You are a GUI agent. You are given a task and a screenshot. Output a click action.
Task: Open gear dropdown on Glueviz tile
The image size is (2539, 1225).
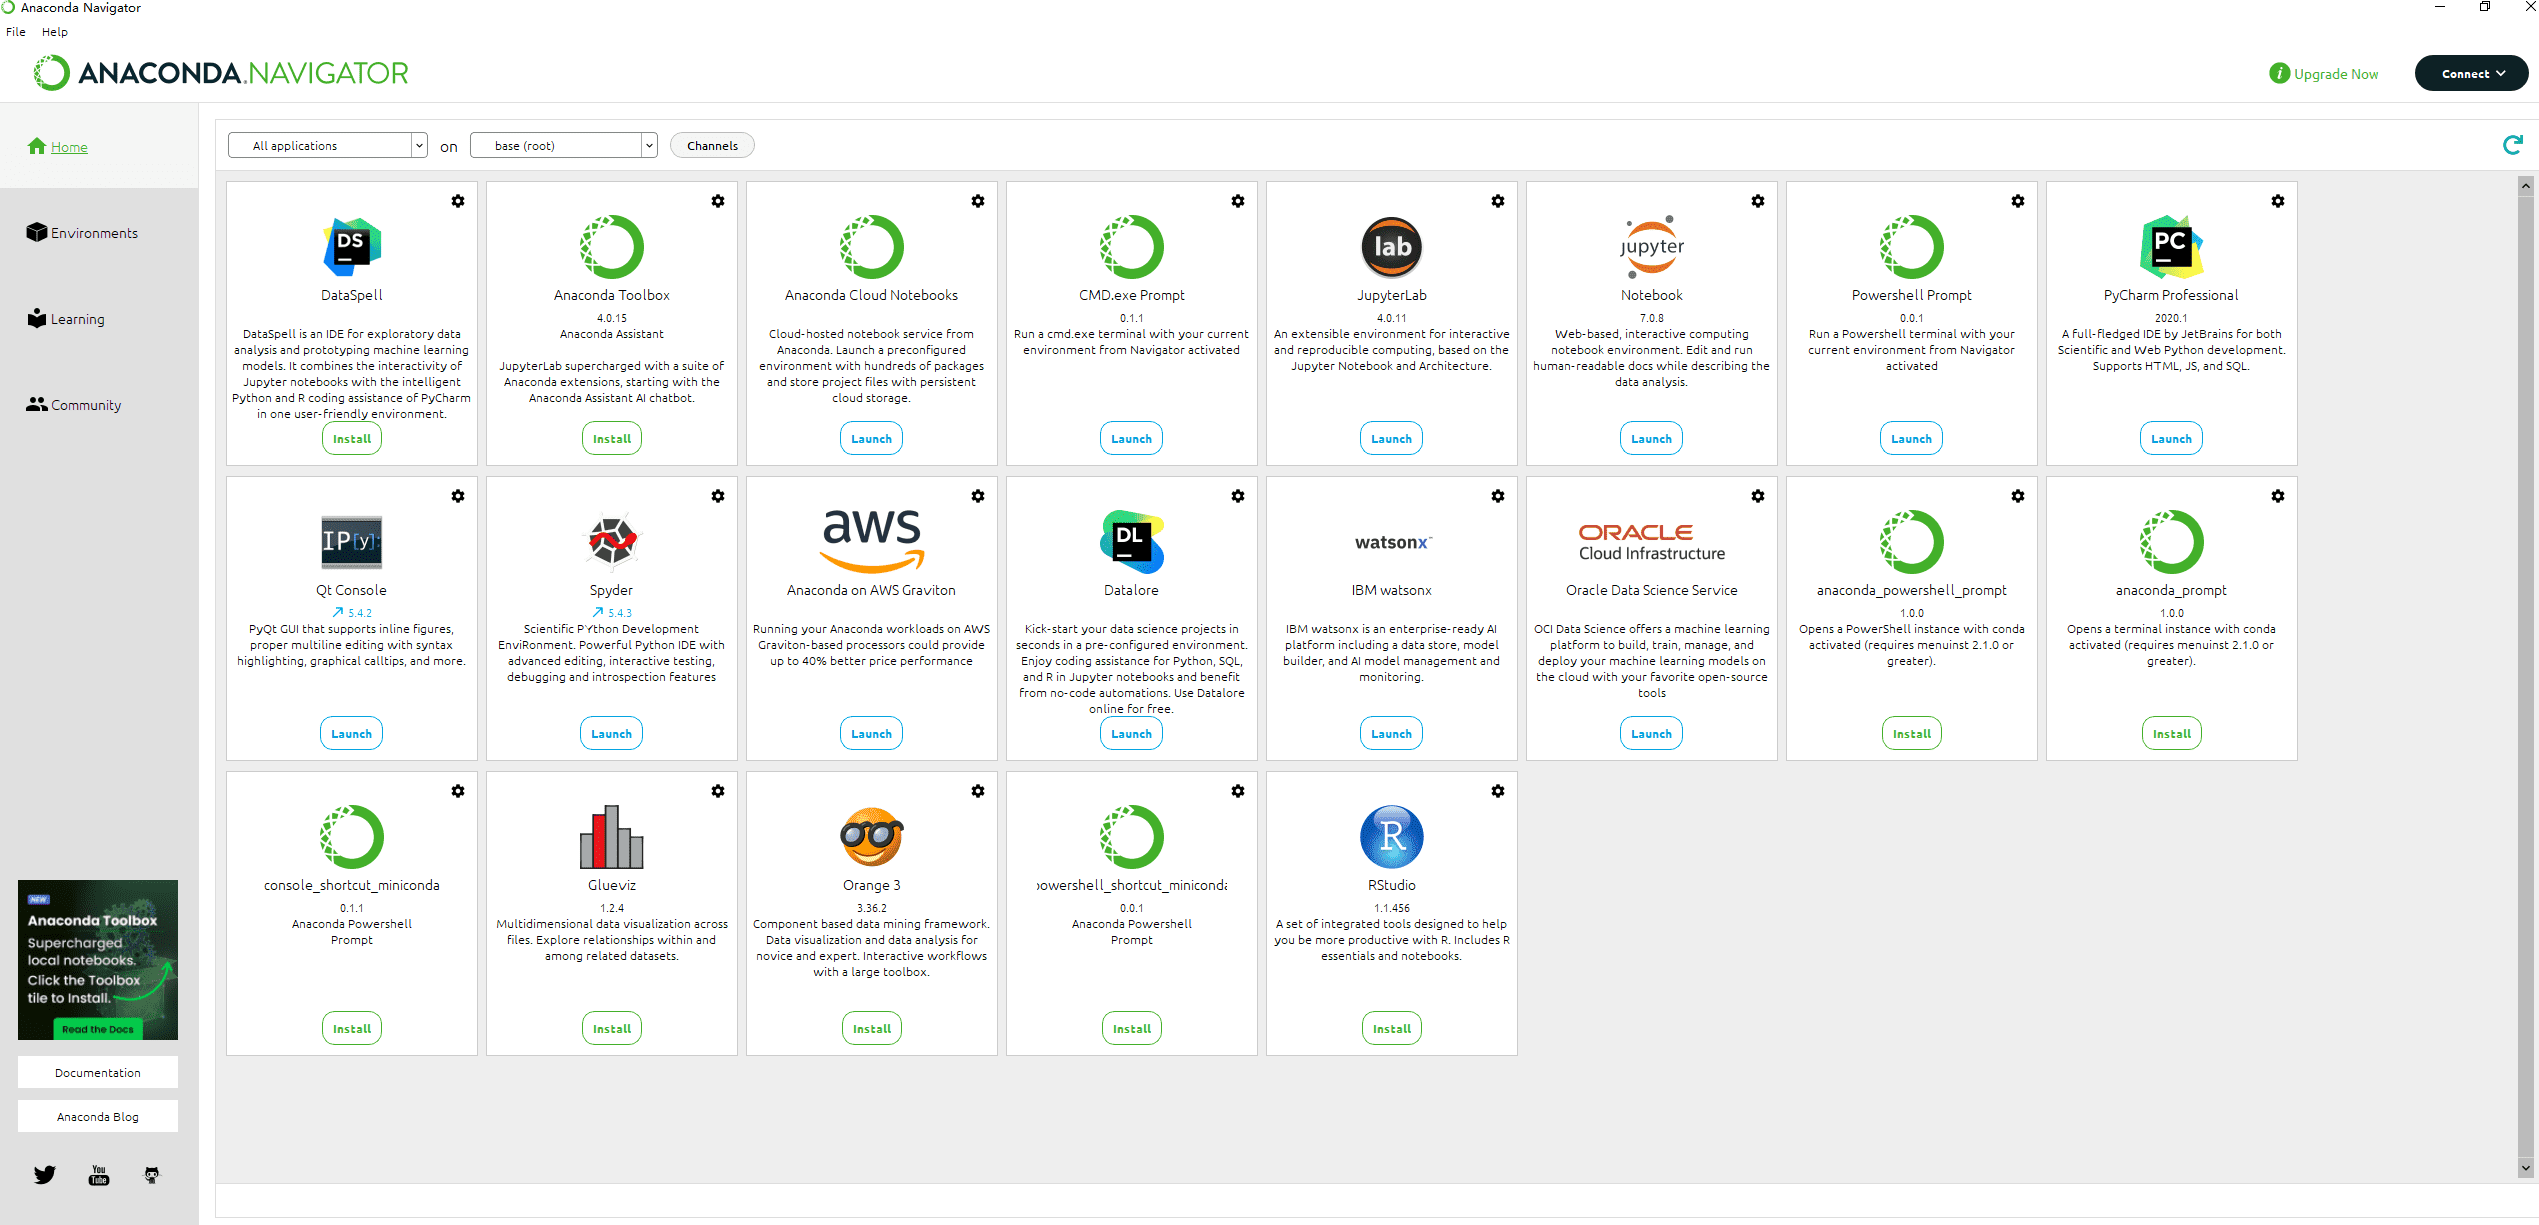(718, 791)
